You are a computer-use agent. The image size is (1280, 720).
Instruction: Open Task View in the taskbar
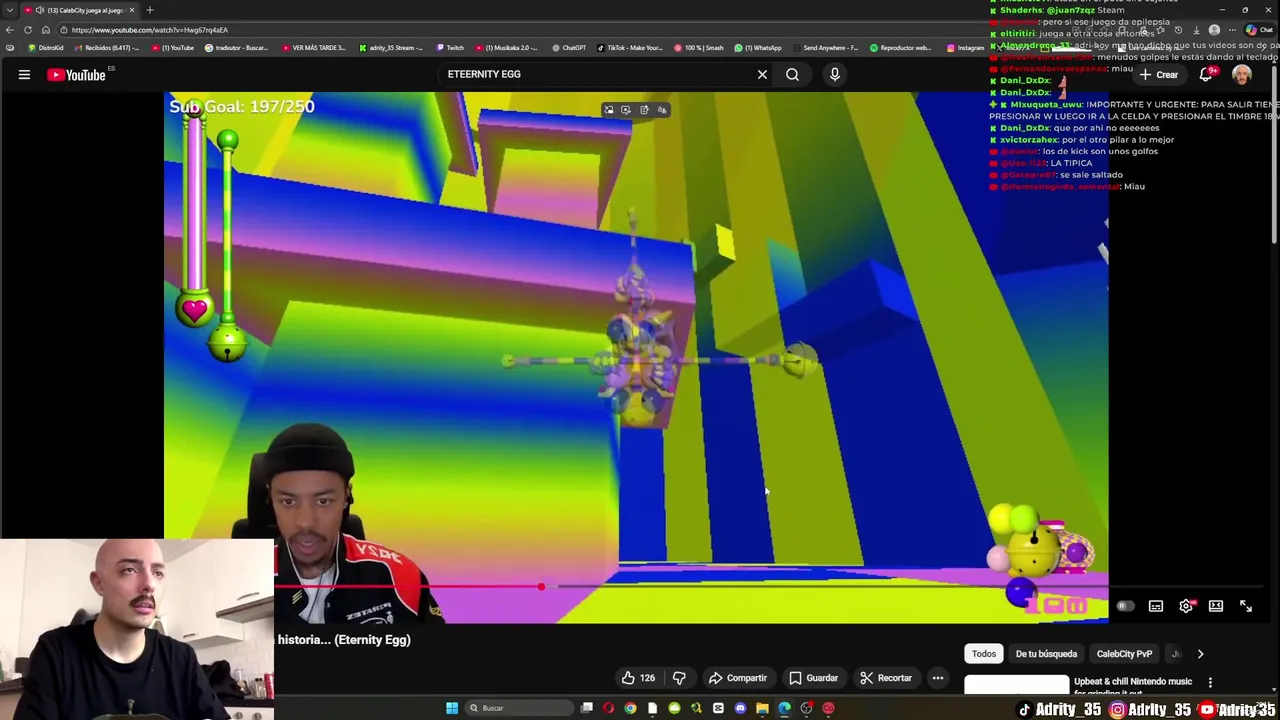[587, 708]
